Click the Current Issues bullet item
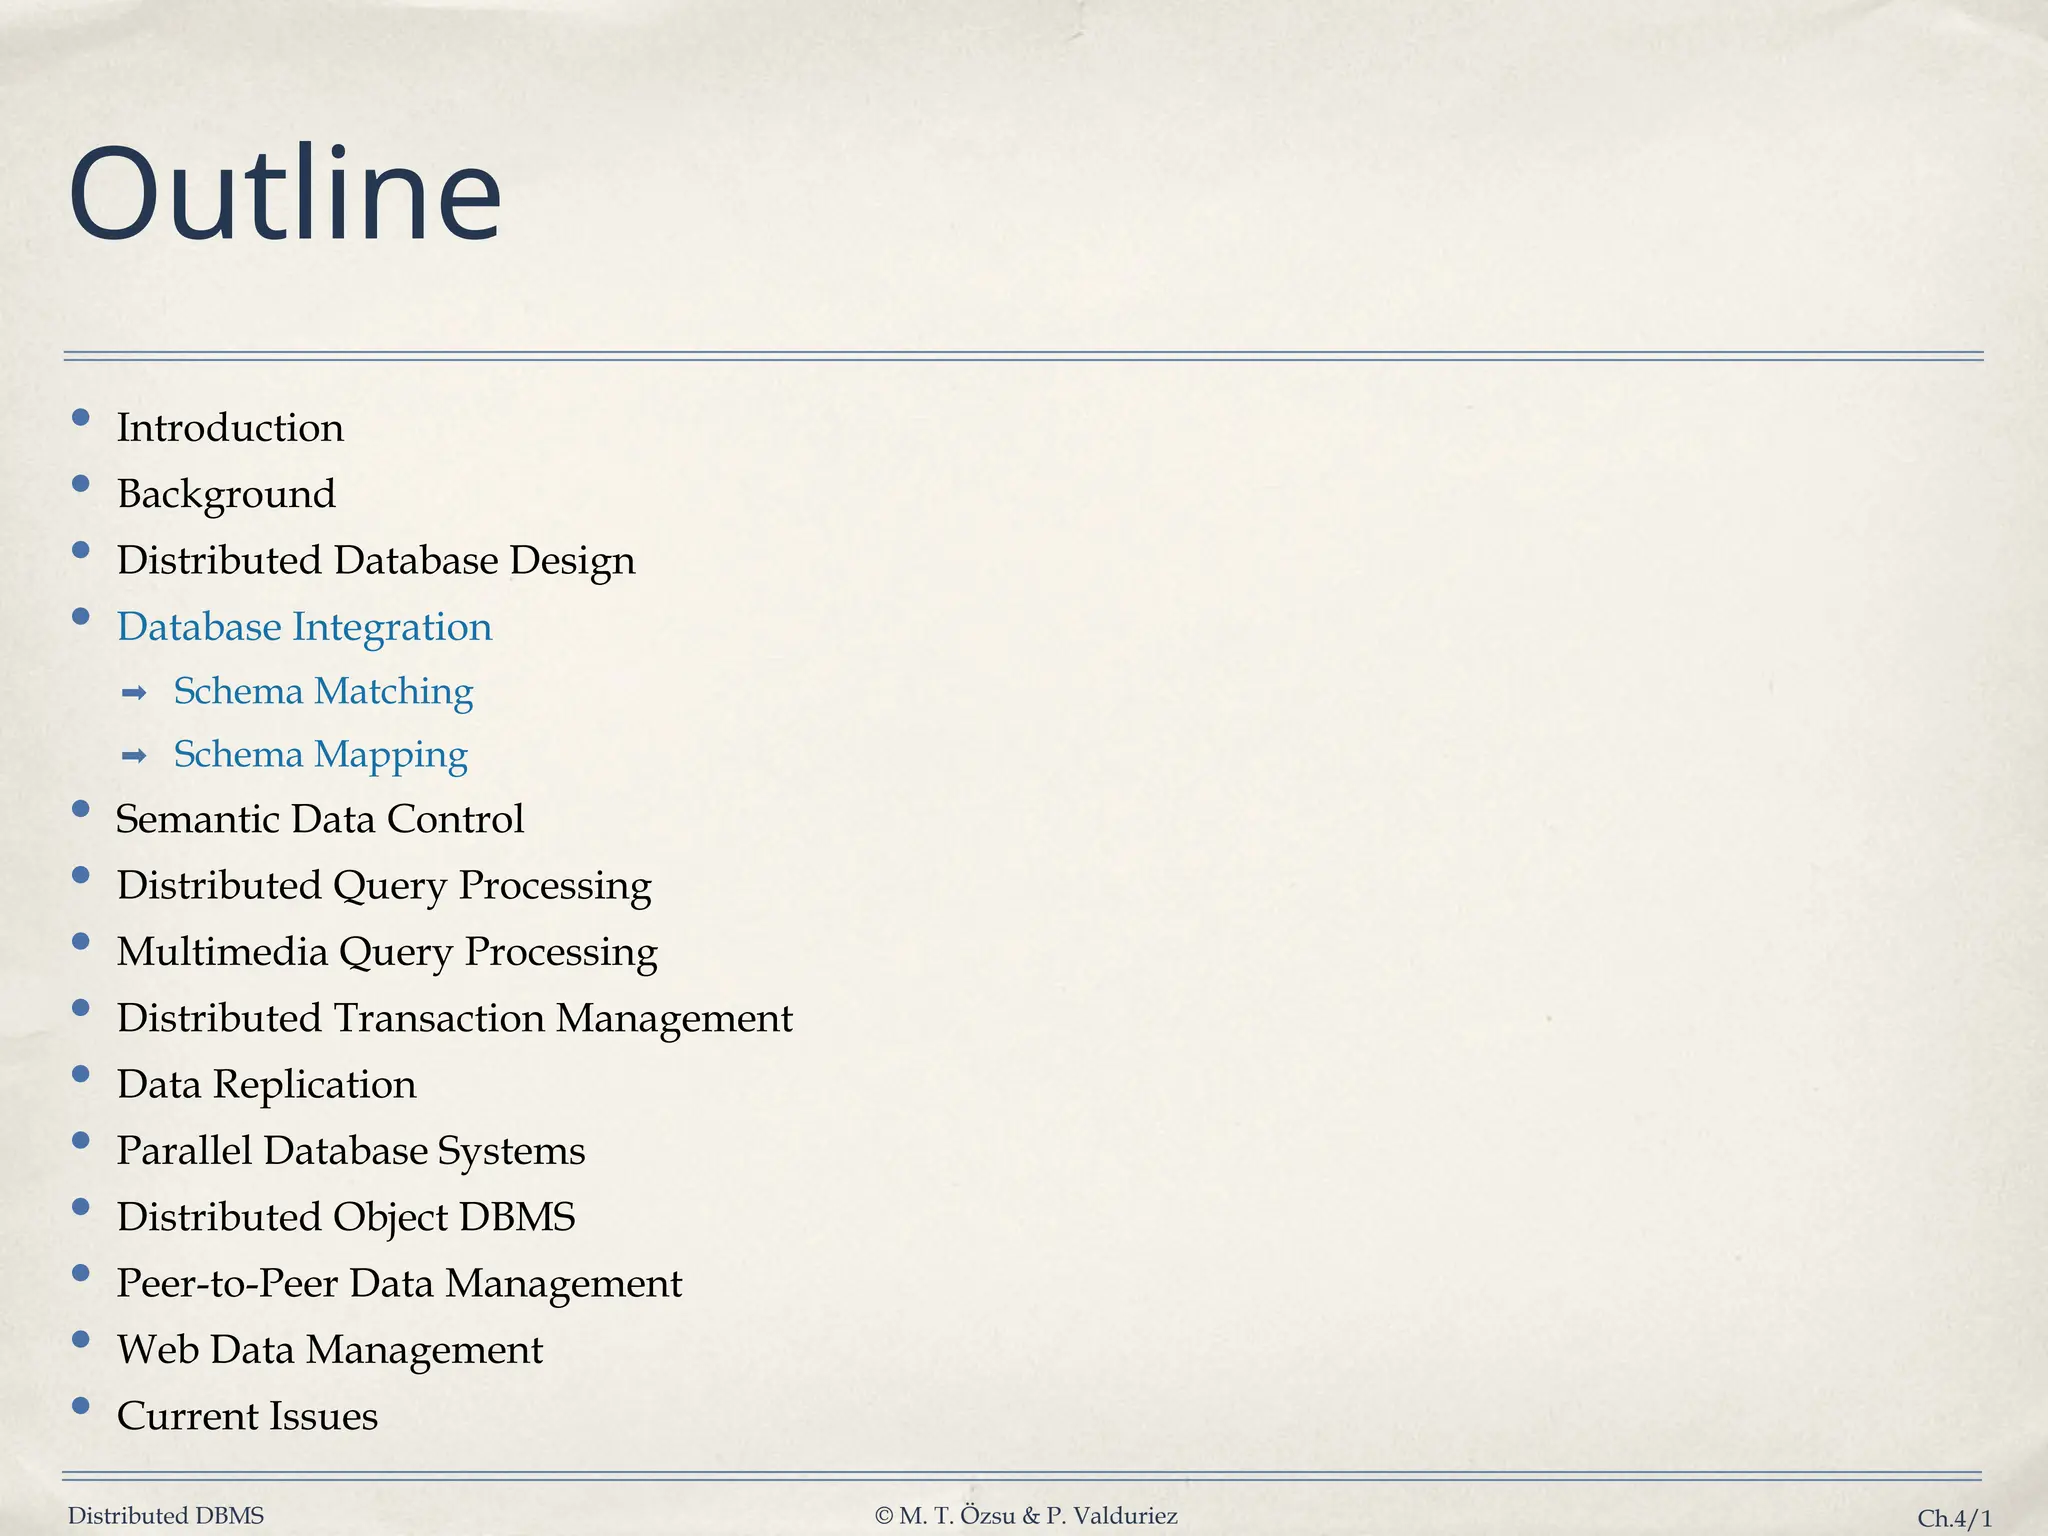This screenshot has width=2048, height=1536. (247, 1416)
